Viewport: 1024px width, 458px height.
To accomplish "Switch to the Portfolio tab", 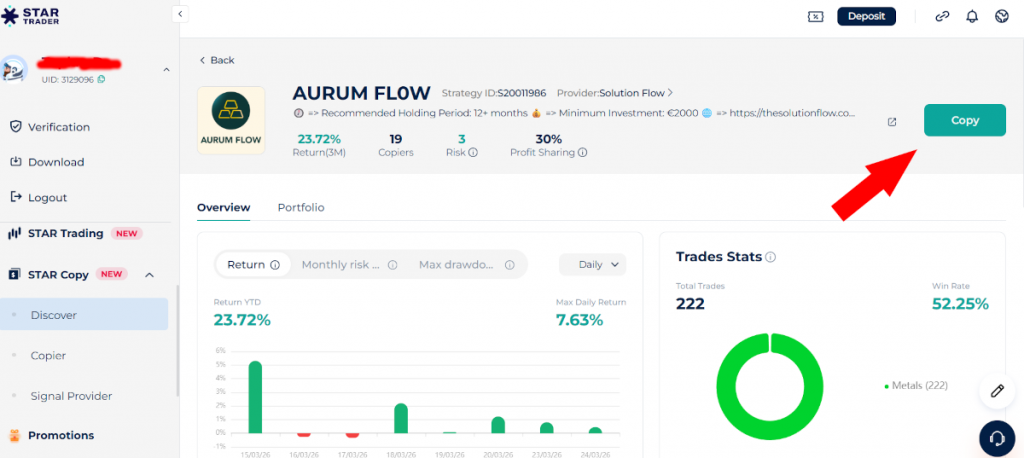I will [x=301, y=208].
